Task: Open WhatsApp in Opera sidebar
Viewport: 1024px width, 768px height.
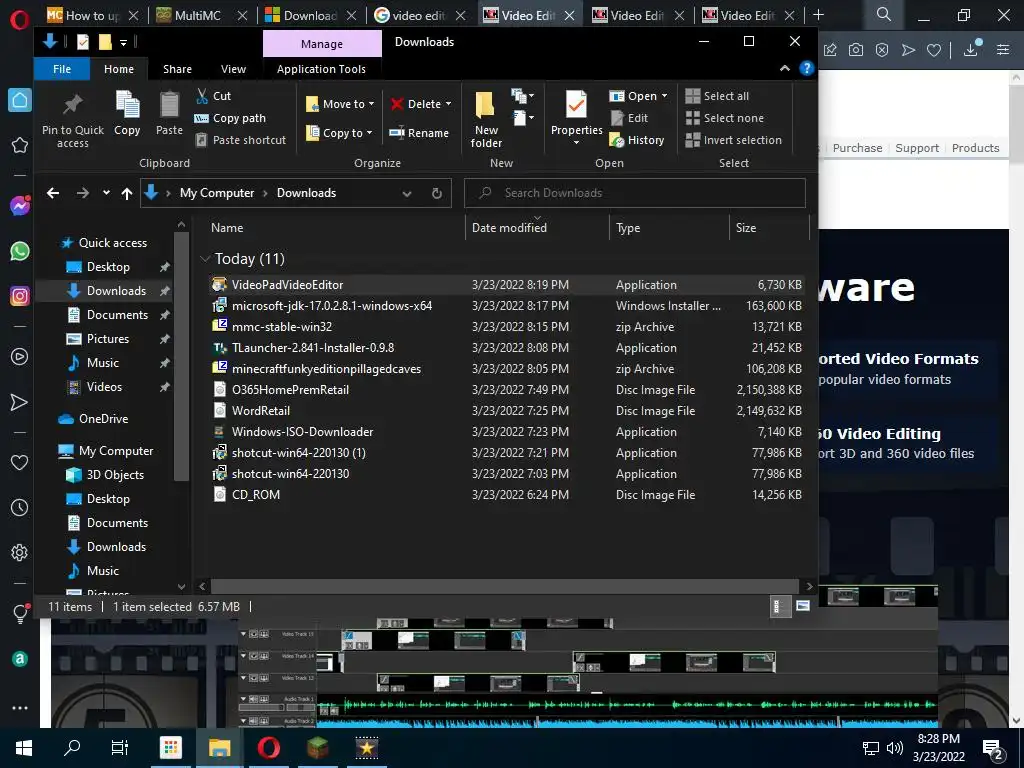Action: 20,251
